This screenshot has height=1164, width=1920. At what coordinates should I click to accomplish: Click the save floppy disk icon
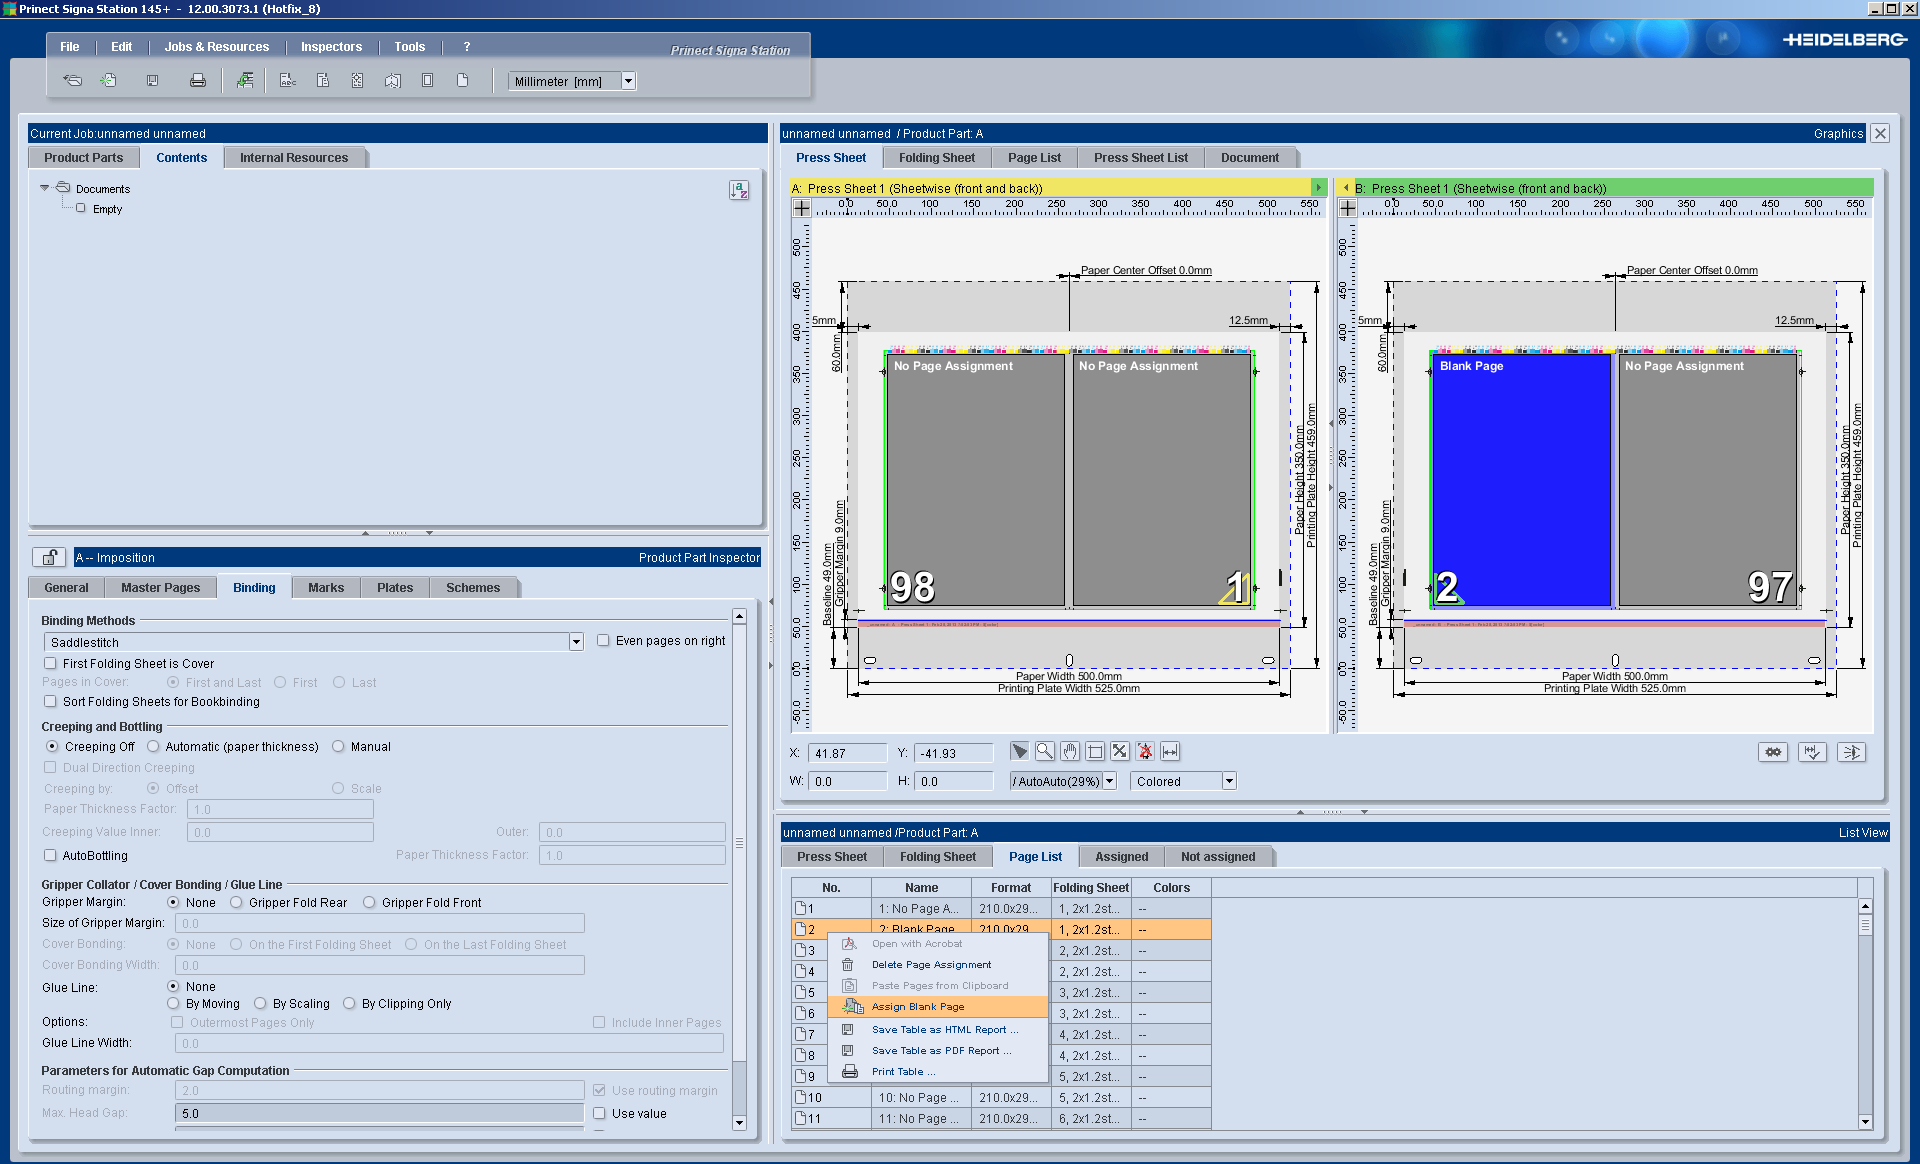coord(153,81)
